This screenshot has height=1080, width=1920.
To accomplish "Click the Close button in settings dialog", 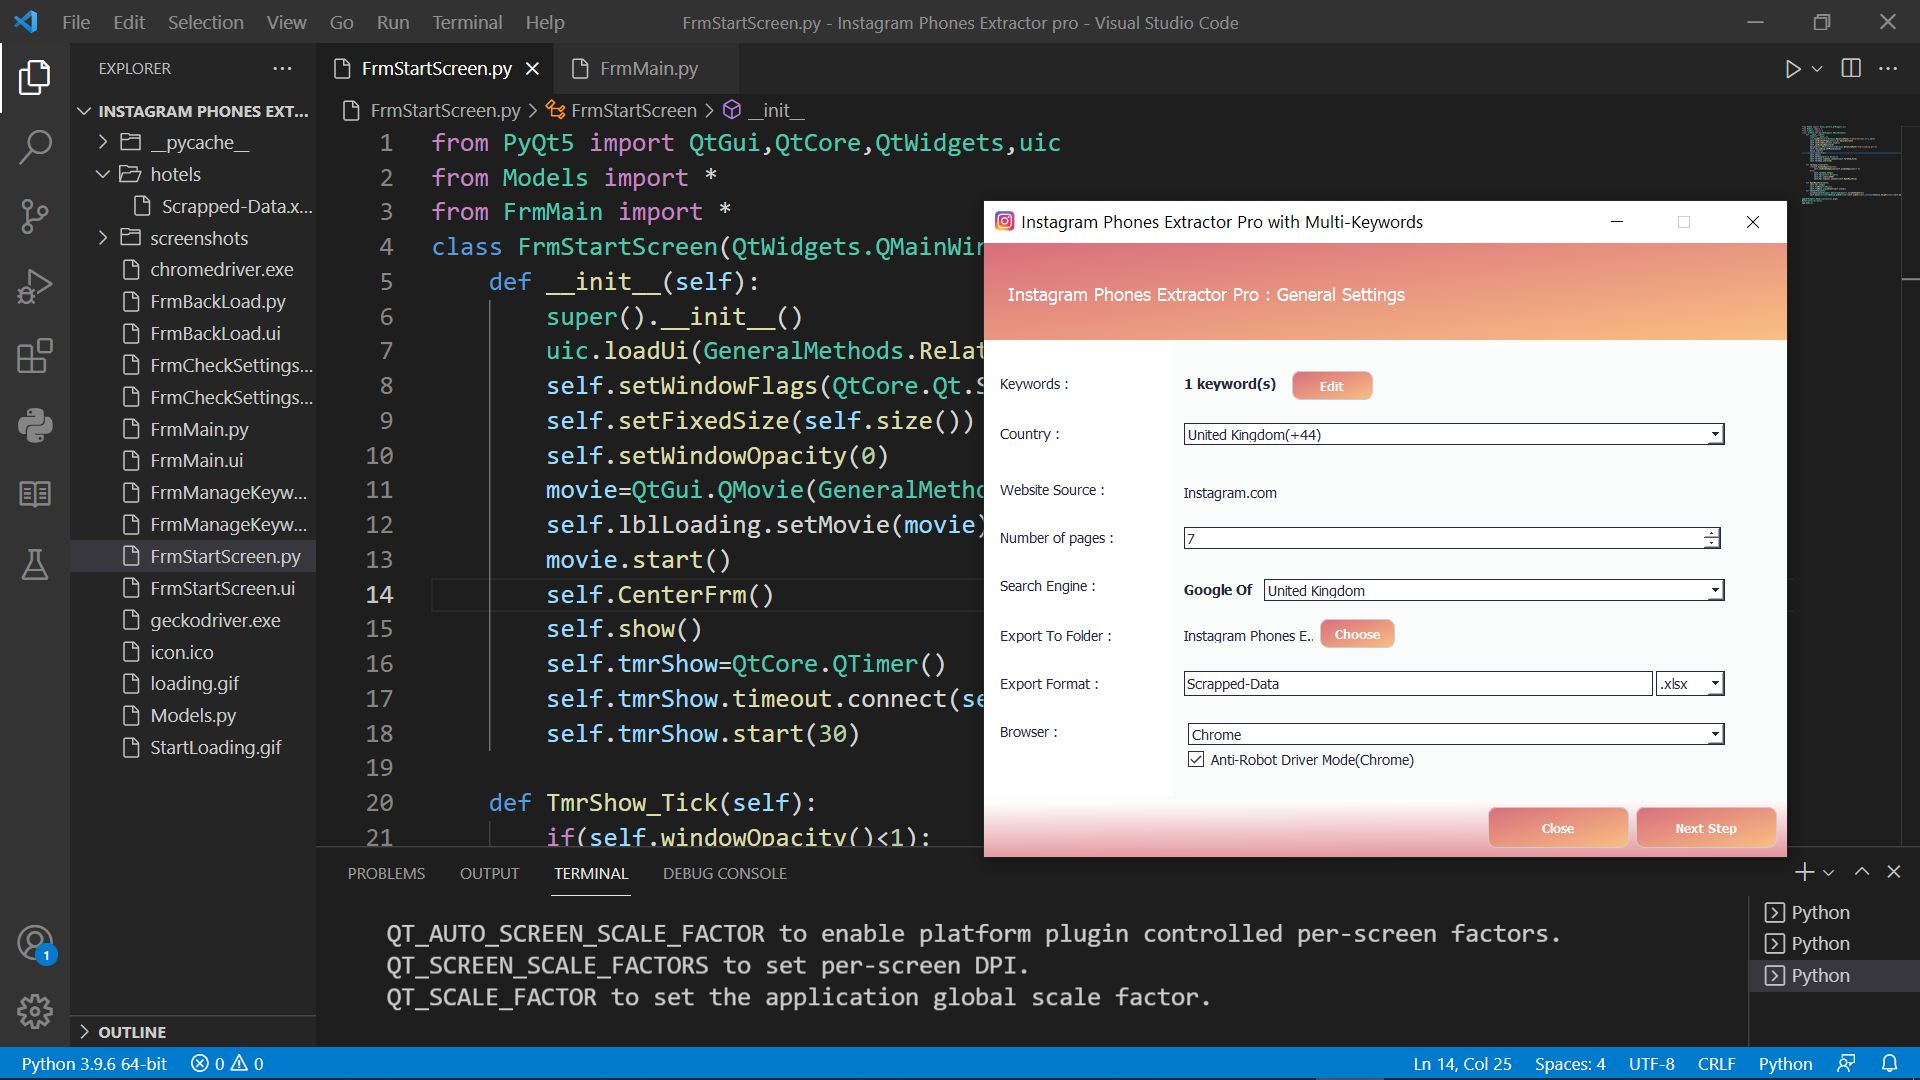I will pyautogui.click(x=1557, y=828).
